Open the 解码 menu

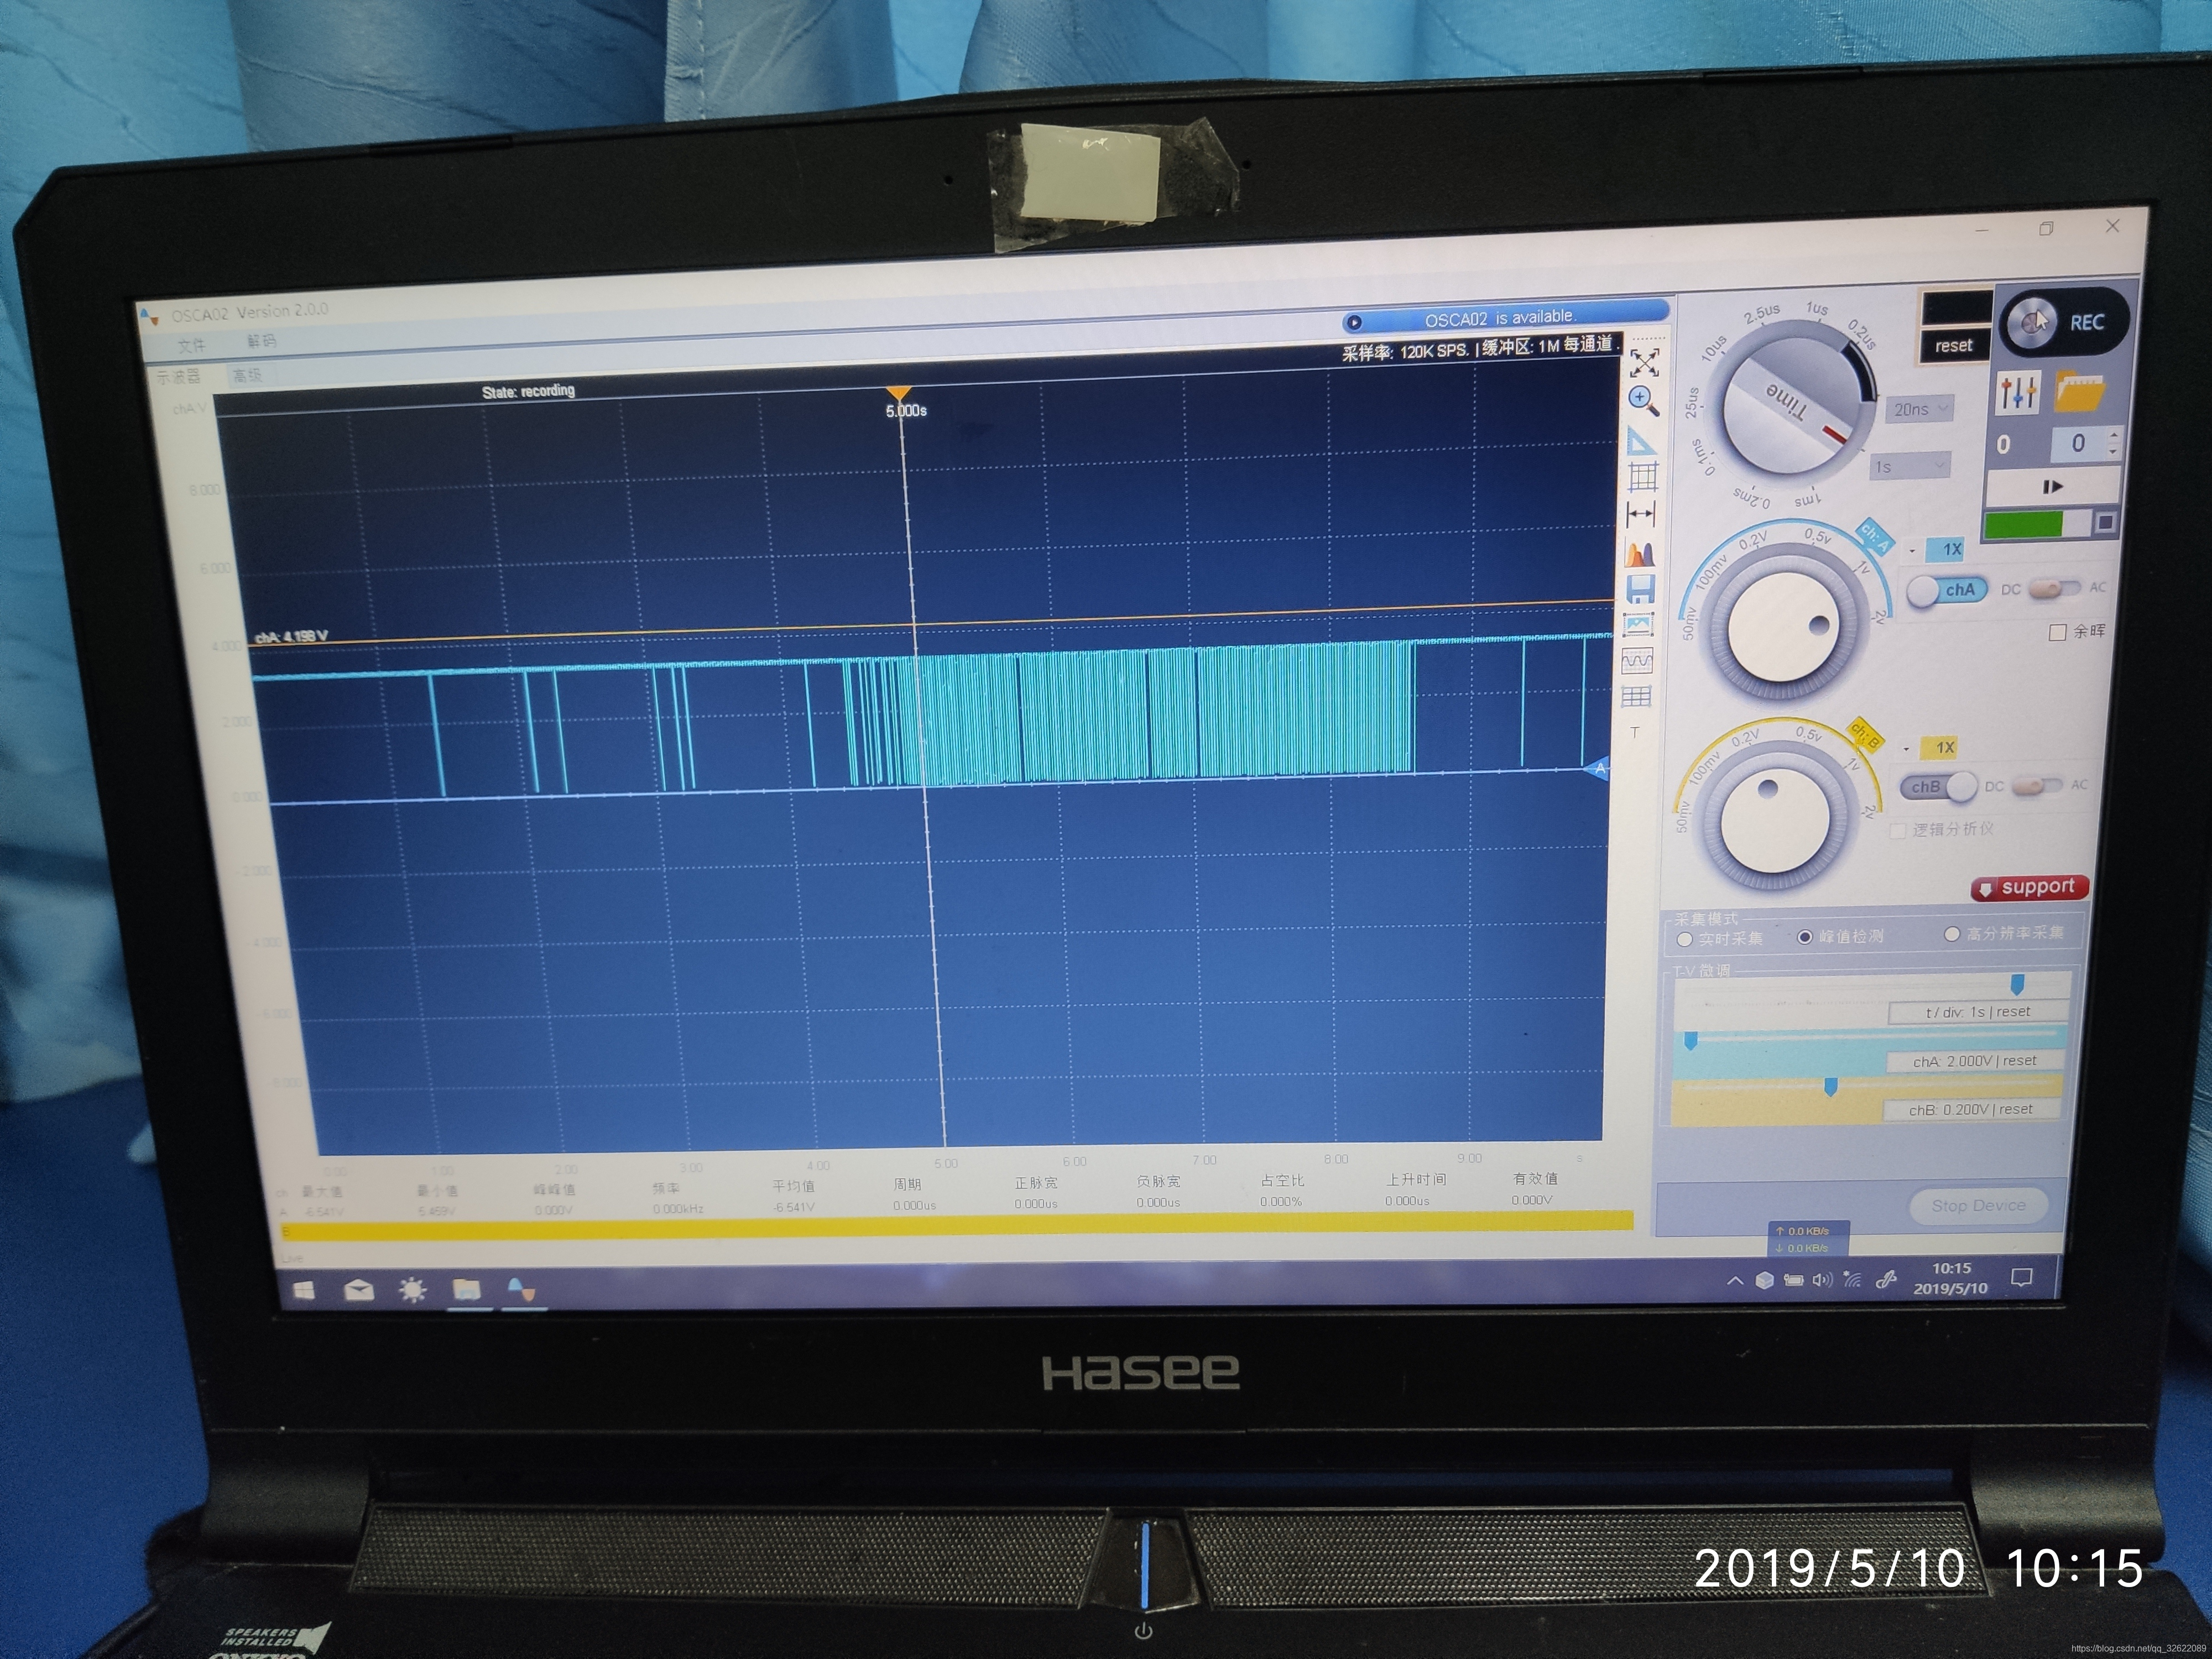click(261, 341)
